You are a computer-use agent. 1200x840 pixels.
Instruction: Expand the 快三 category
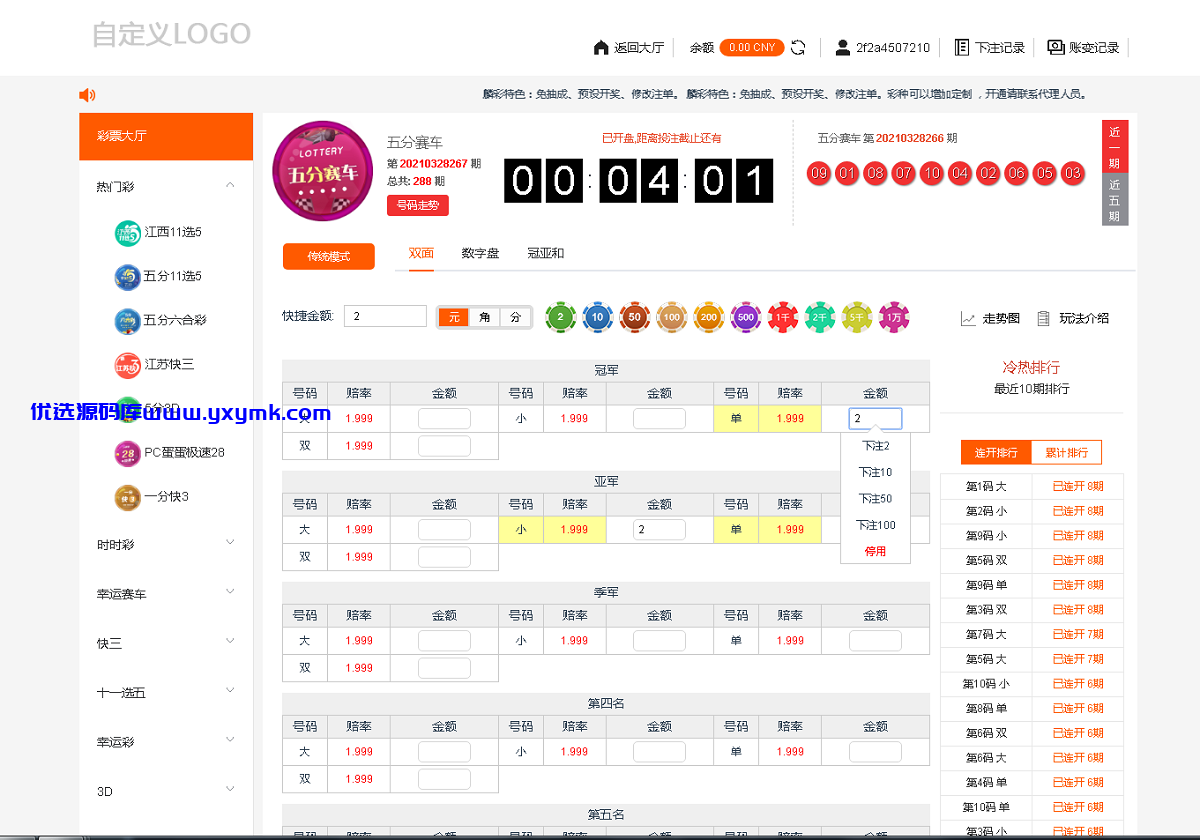tap(231, 642)
